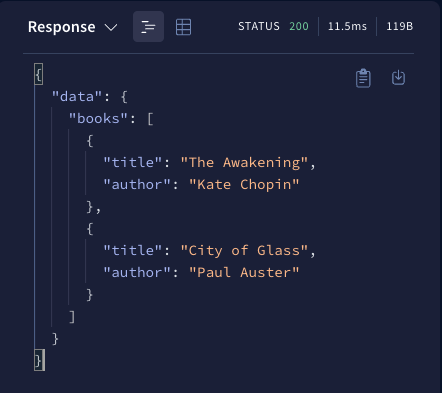Click the 119B response size
The width and height of the screenshot is (442, 393).
pyautogui.click(x=400, y=26)
